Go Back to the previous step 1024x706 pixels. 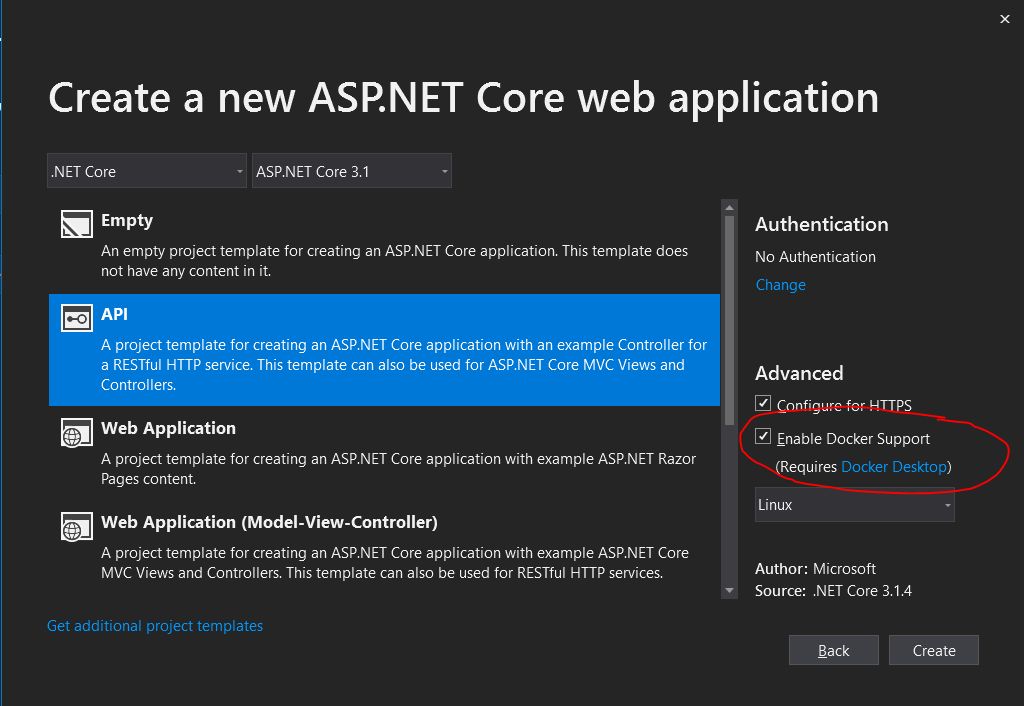tap(833, 650)
